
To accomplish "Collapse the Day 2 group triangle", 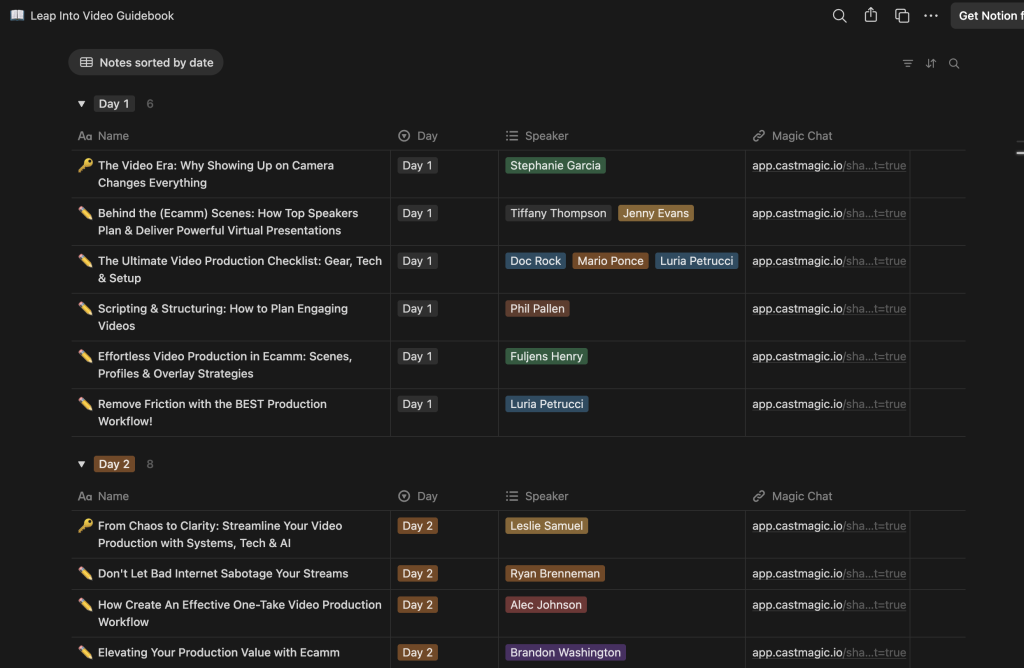I will 82,464.
